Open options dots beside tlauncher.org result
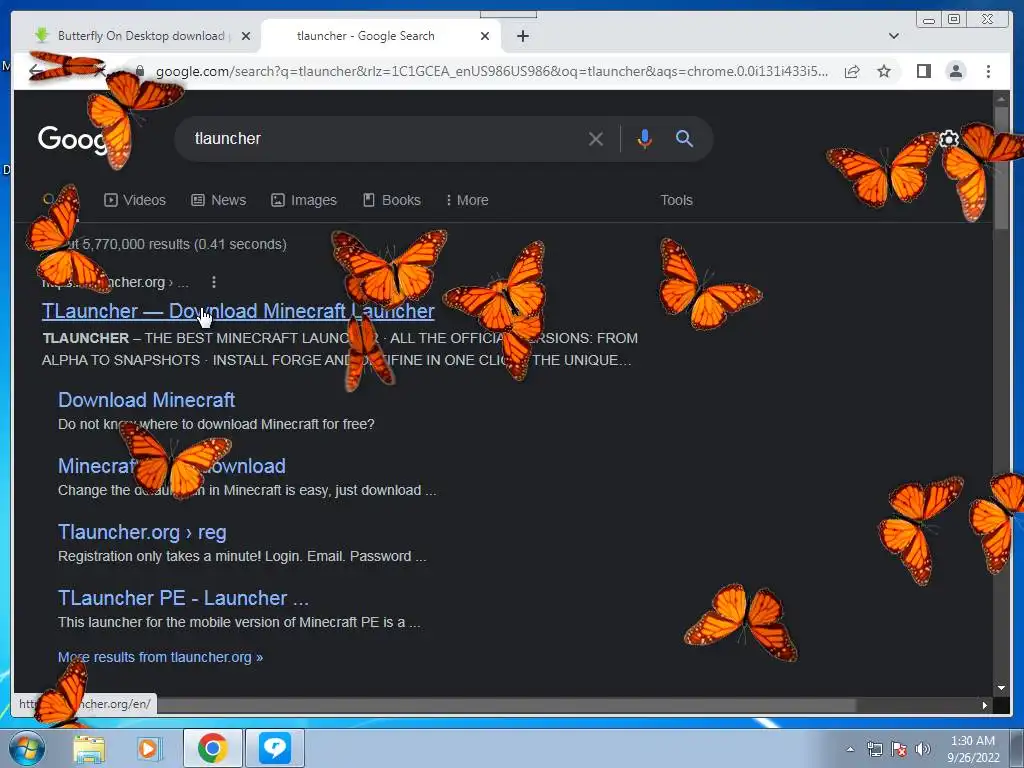This screenshot has width=1024, height=768. [214, 282]
